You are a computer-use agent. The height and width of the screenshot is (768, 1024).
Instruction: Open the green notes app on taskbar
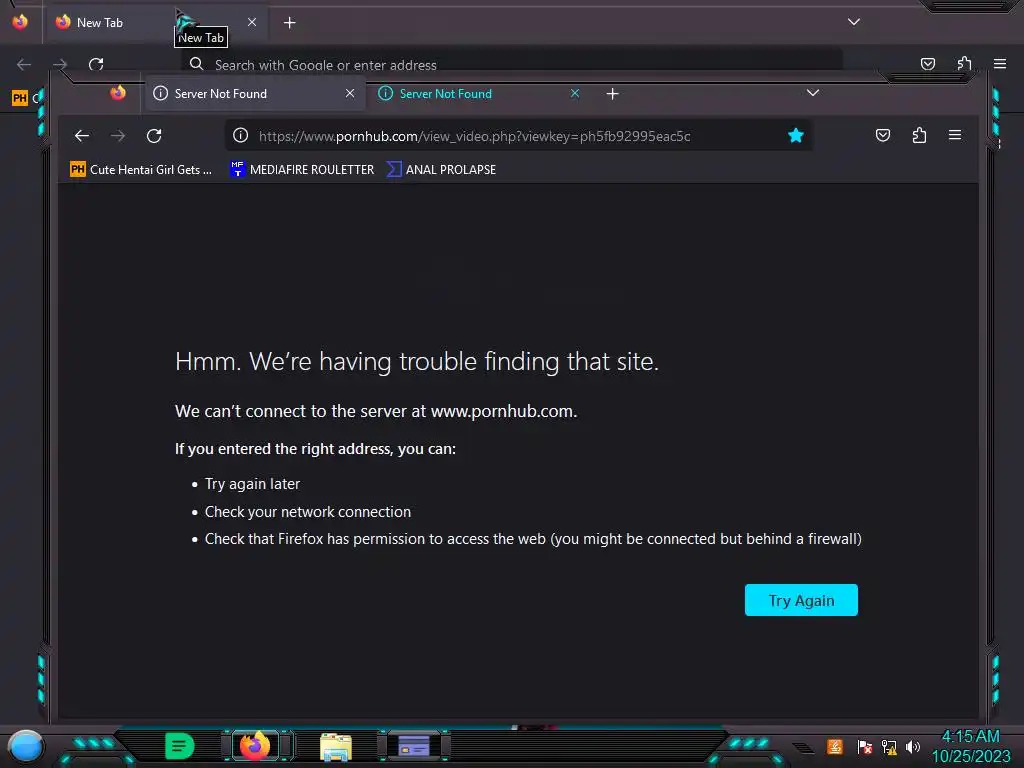[179, 746]
